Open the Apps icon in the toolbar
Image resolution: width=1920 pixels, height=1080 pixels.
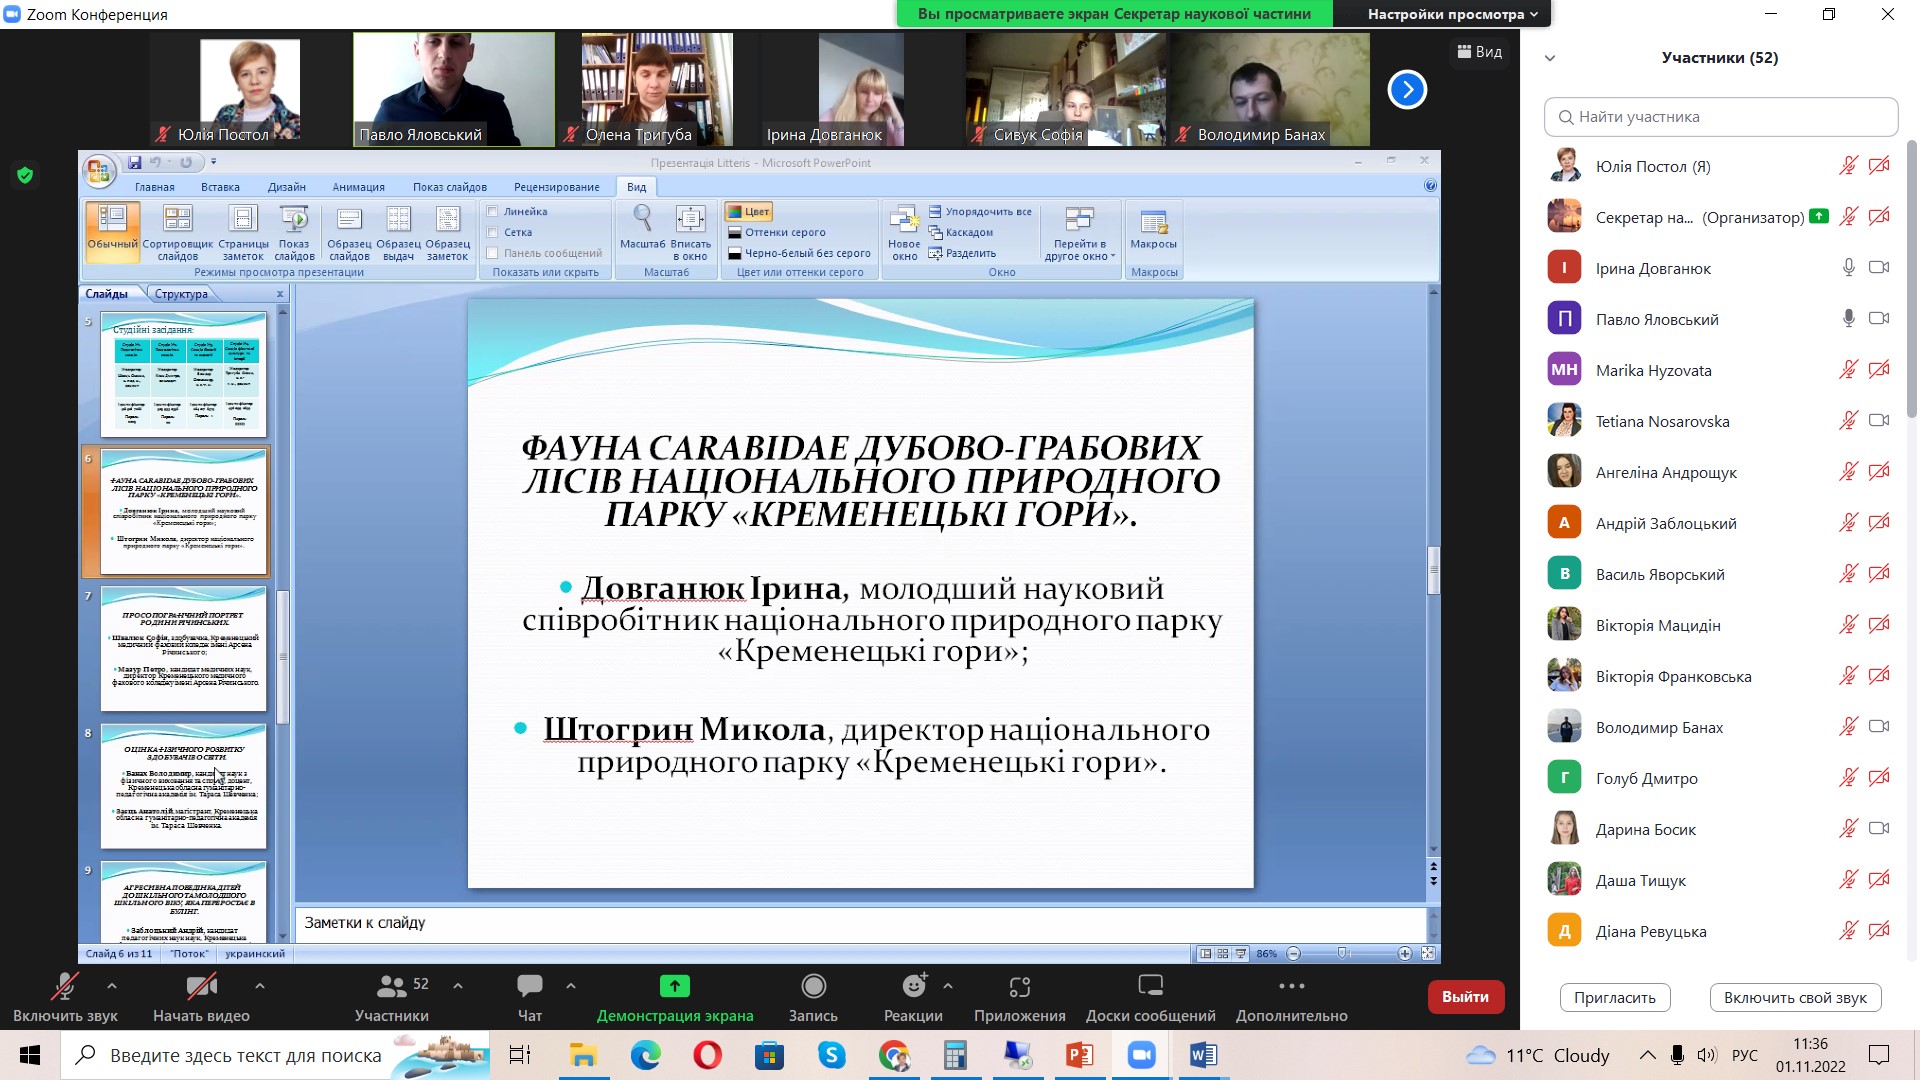(x=1019, y=987)
